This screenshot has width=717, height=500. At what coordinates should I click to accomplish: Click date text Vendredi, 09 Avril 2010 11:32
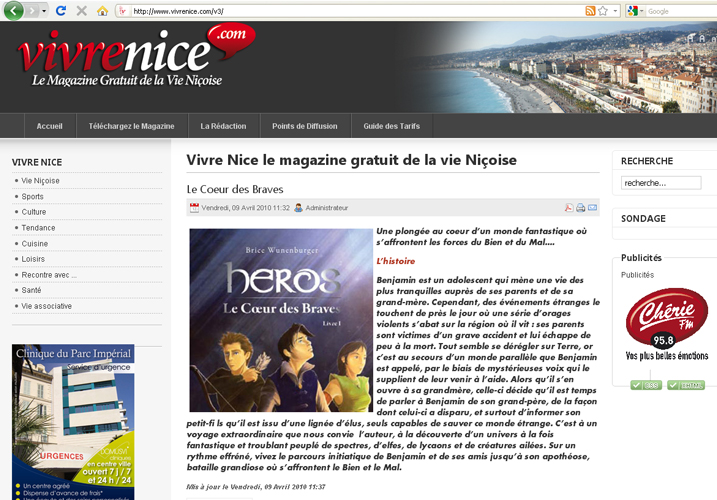(x=246, y=208)
